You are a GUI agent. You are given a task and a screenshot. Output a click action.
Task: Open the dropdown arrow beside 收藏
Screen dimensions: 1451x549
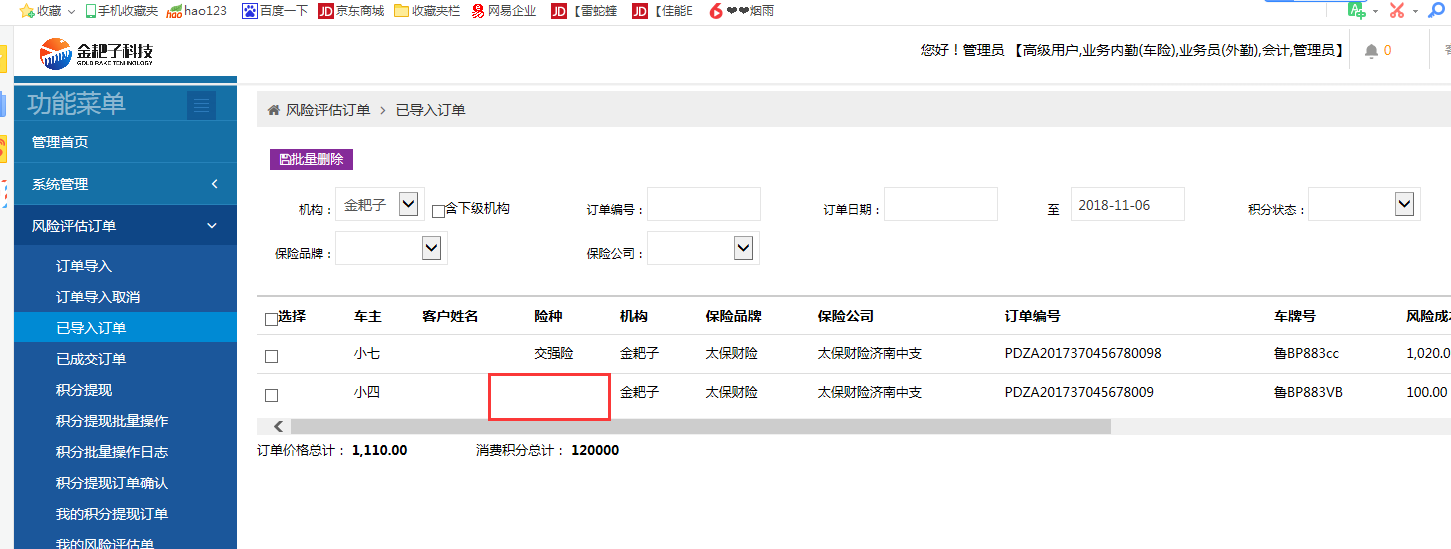tap(71, 12)
